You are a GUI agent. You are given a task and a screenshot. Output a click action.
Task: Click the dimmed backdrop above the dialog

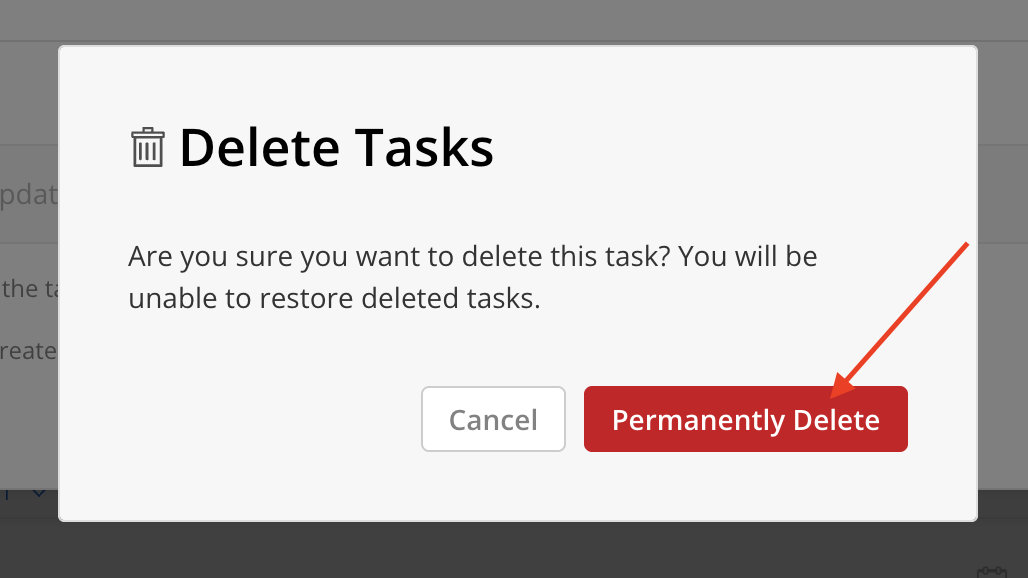(514, 20)
